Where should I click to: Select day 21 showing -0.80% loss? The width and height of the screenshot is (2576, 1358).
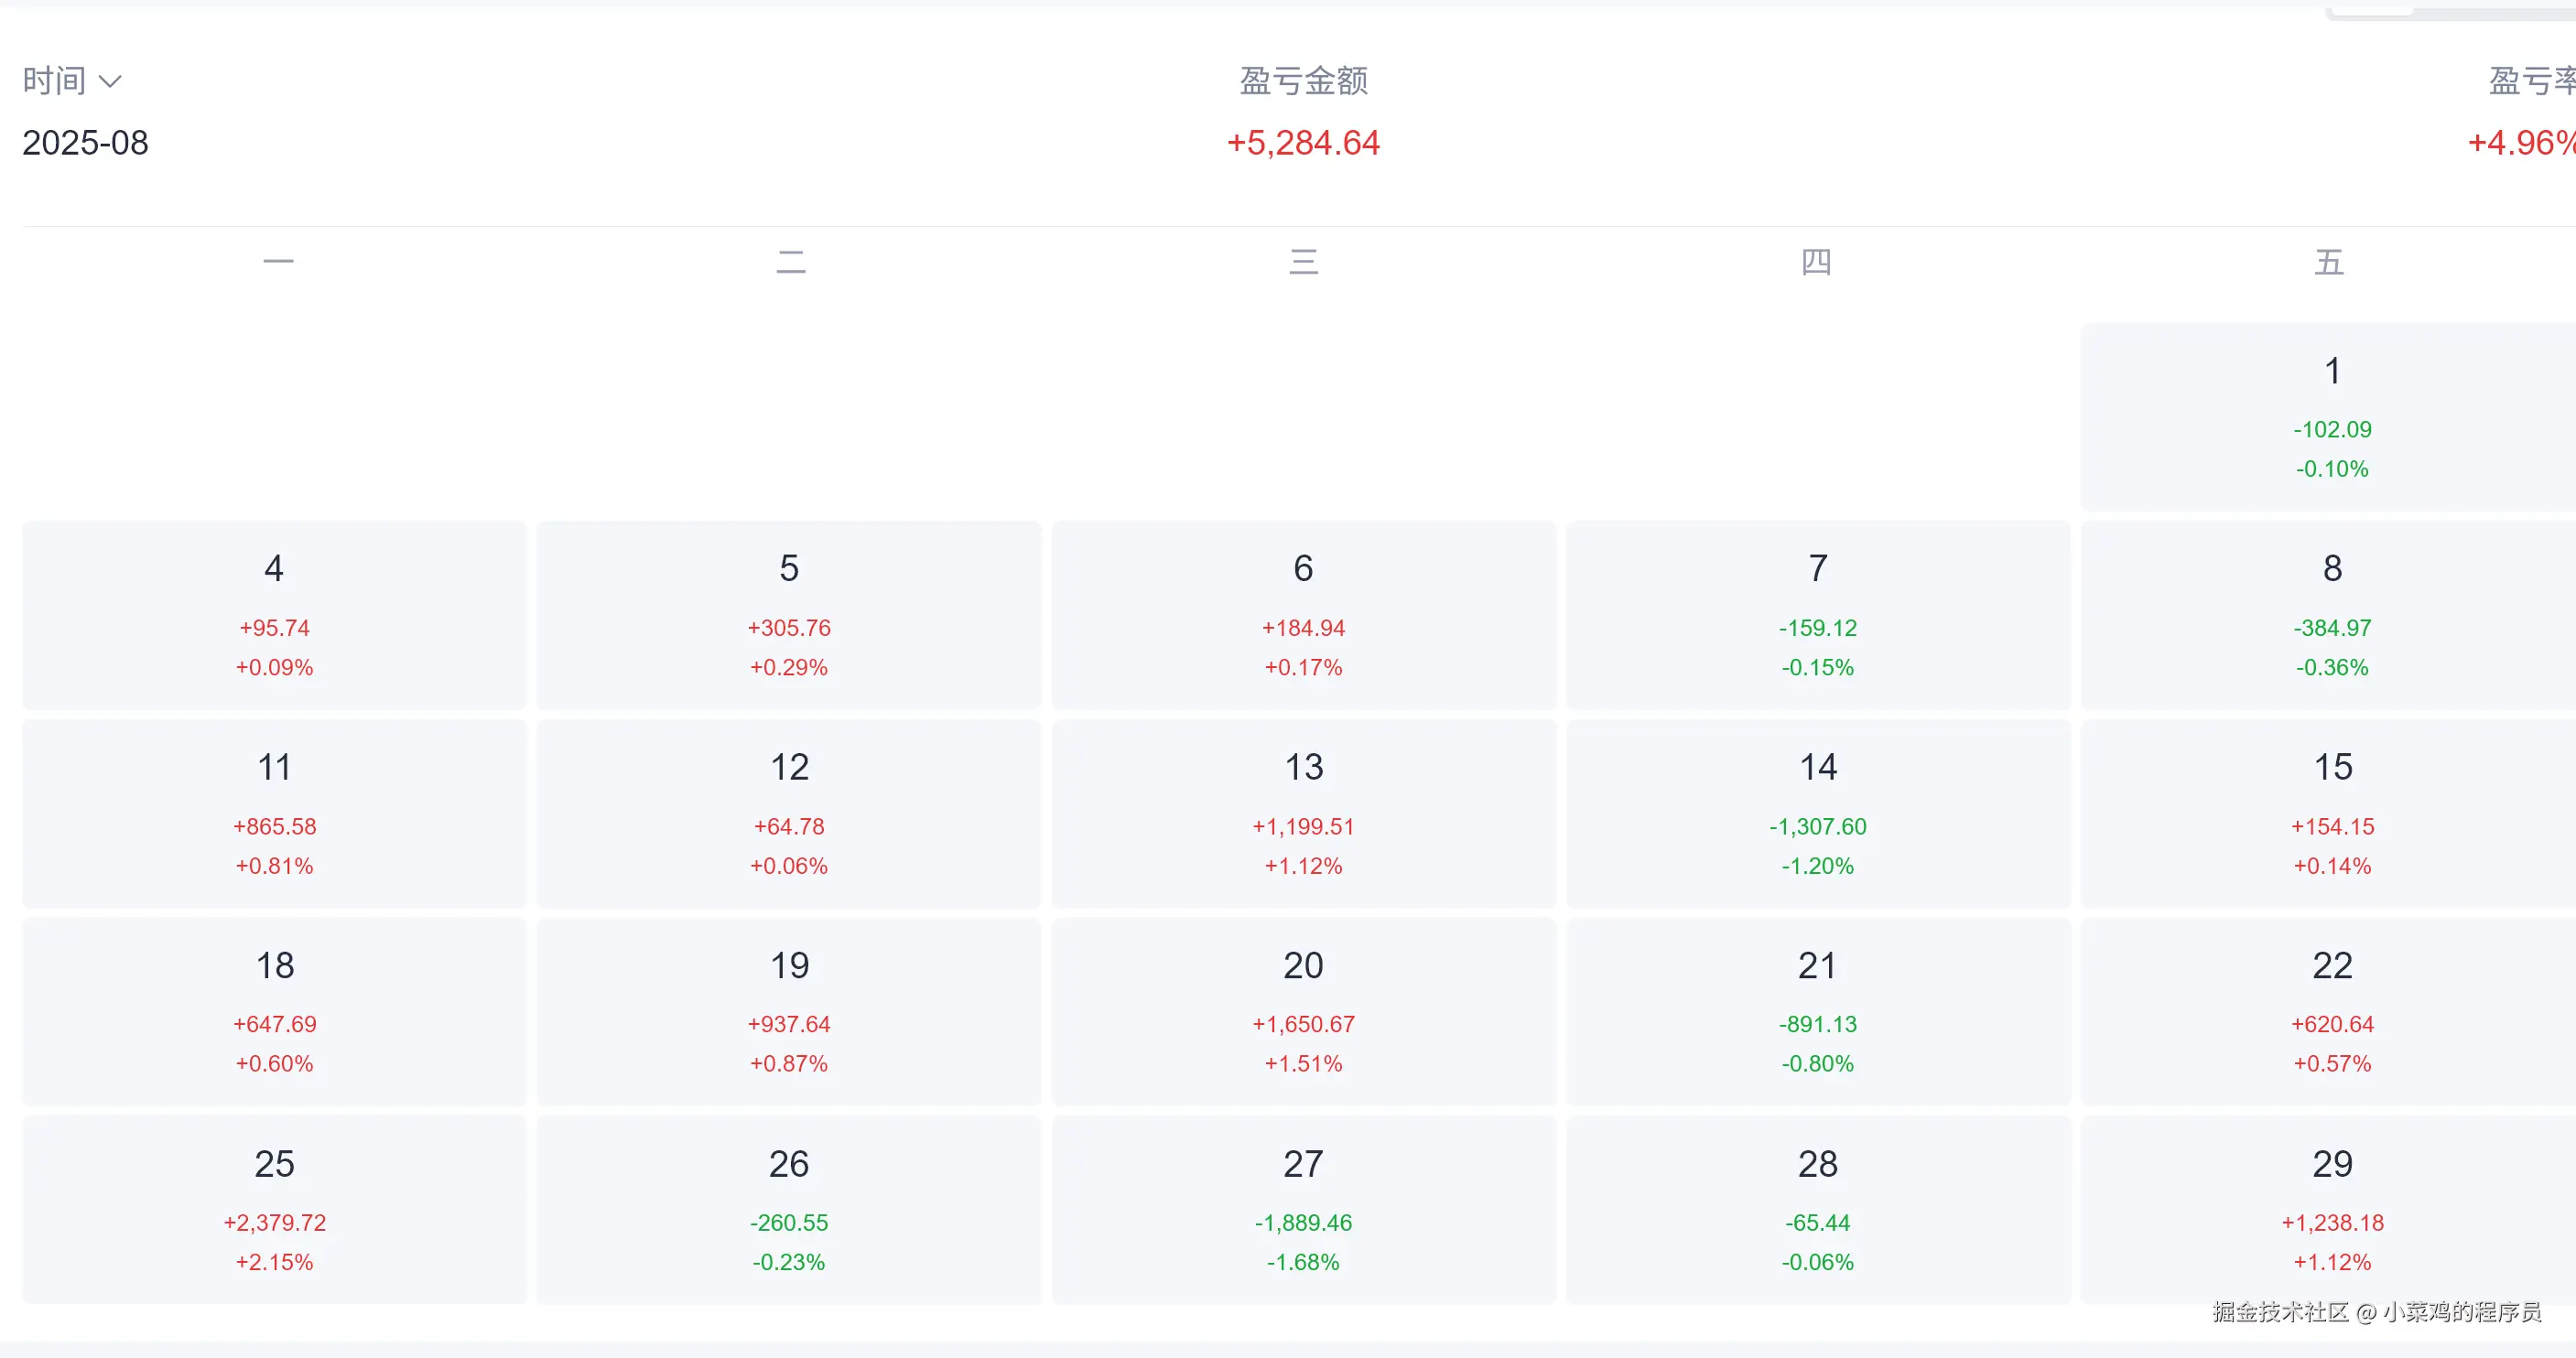coord(1817,1012)
